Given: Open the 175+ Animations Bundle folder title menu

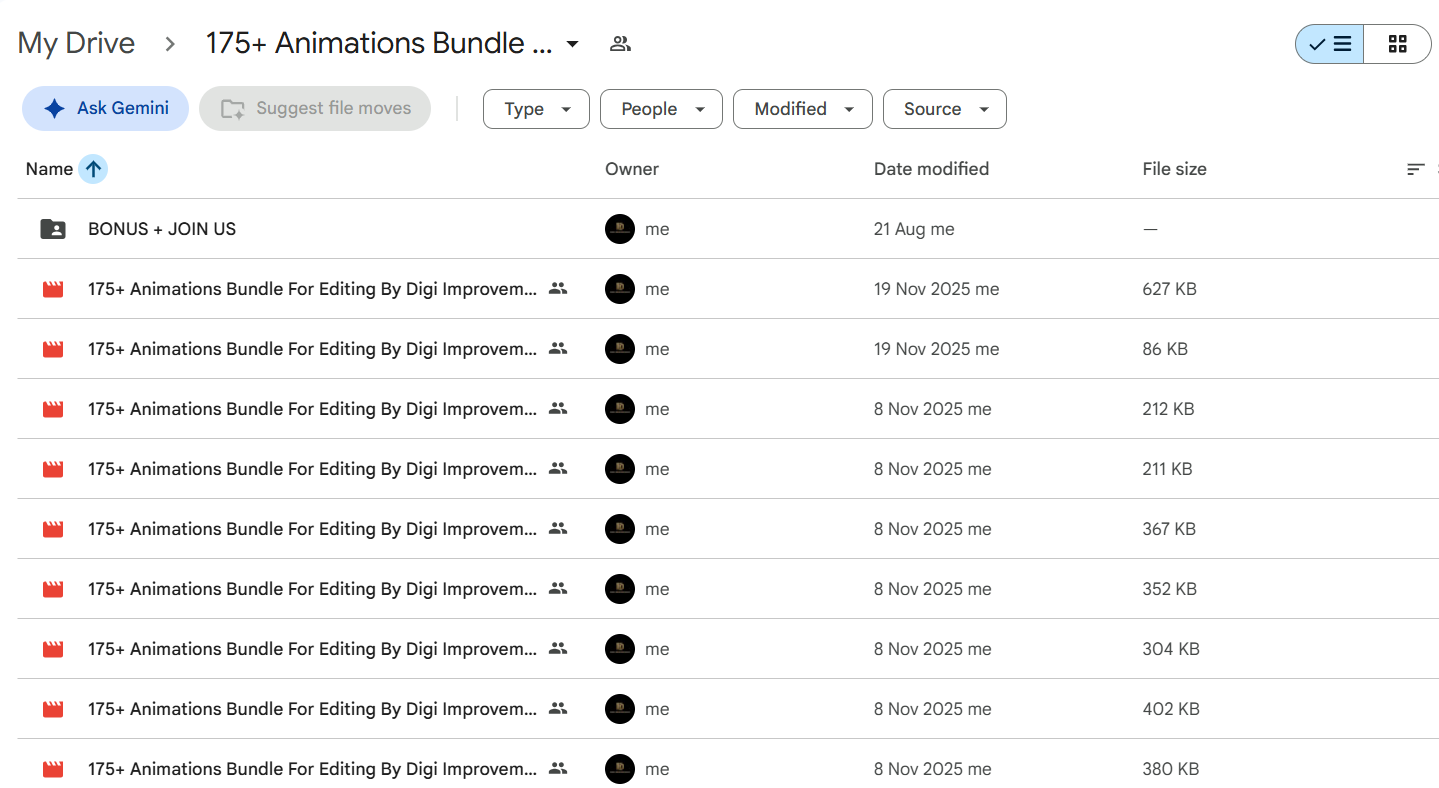Looking at the screenshot, I should point(392,44).
